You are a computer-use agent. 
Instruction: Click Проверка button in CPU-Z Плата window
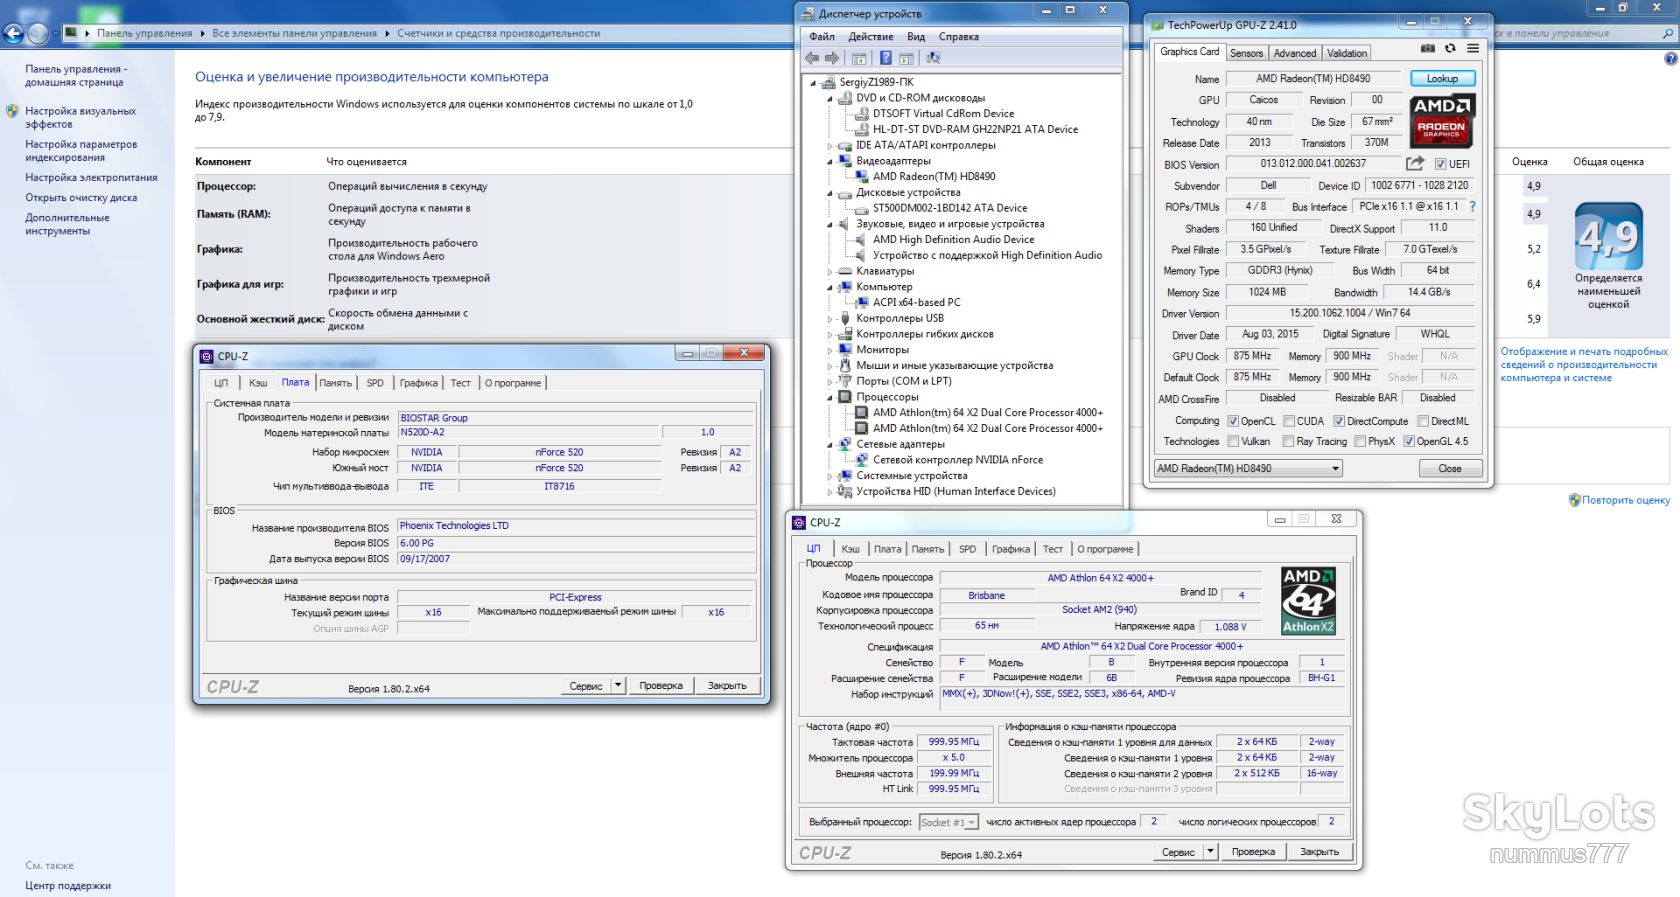point(661,685)
